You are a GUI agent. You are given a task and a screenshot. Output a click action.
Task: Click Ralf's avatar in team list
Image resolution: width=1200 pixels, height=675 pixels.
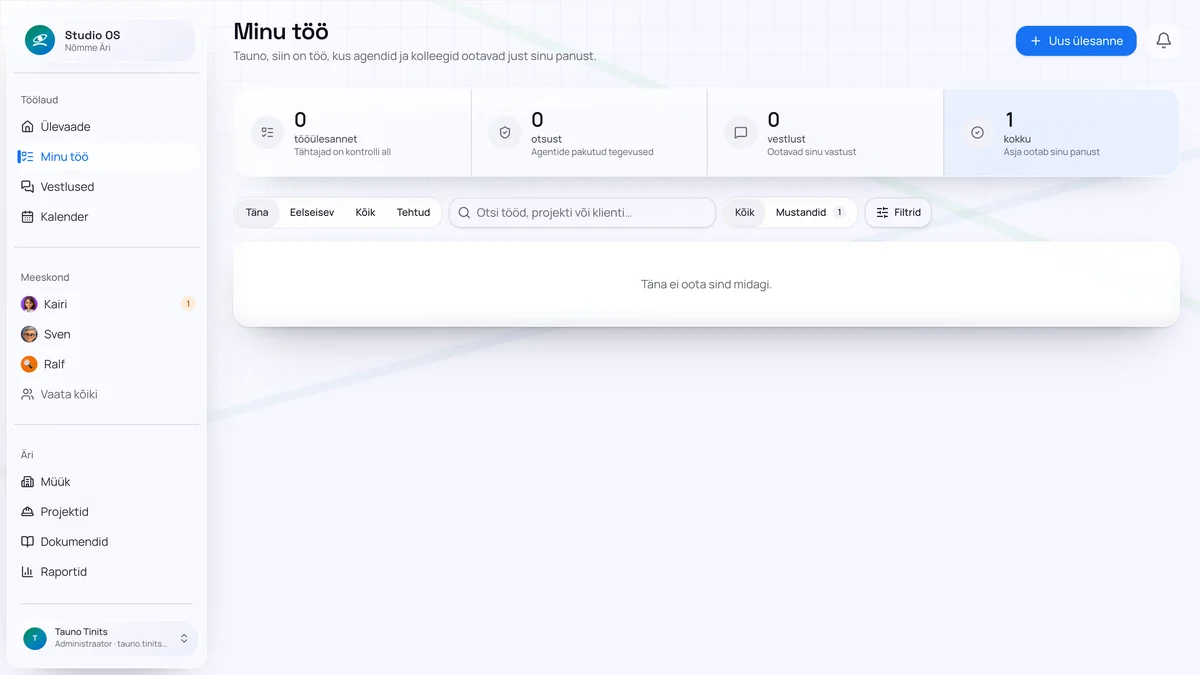29,364
